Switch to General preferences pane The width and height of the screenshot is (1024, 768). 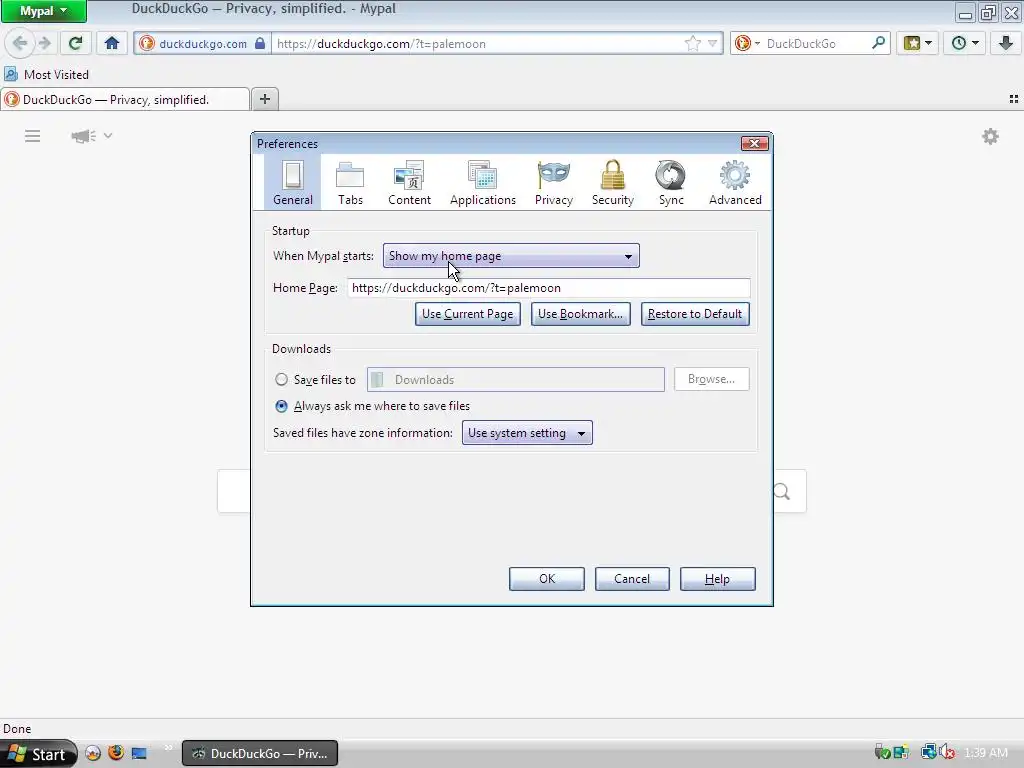pyautogui.click(x=293, y=182)
